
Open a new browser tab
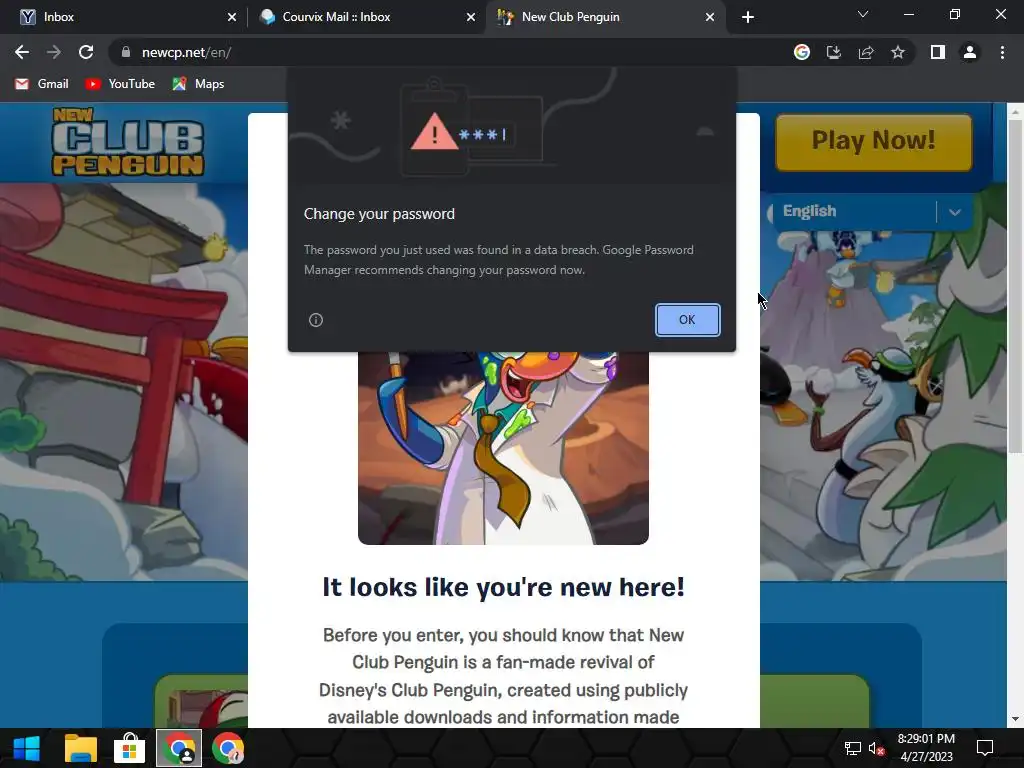(x=748, y=17)
